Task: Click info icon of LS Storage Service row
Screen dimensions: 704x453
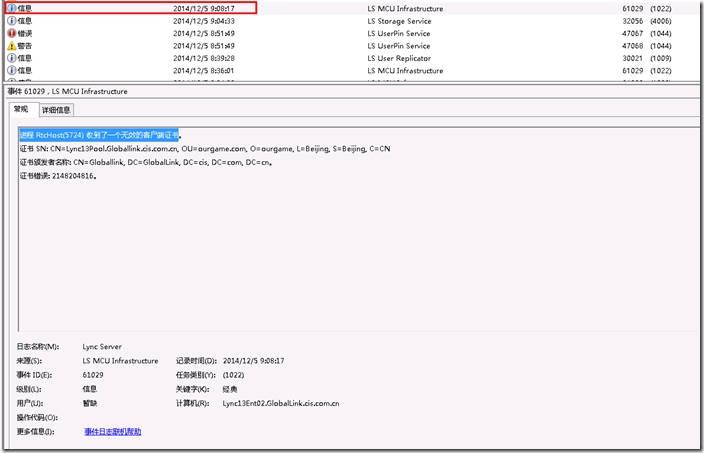Action: click(12, 21)
